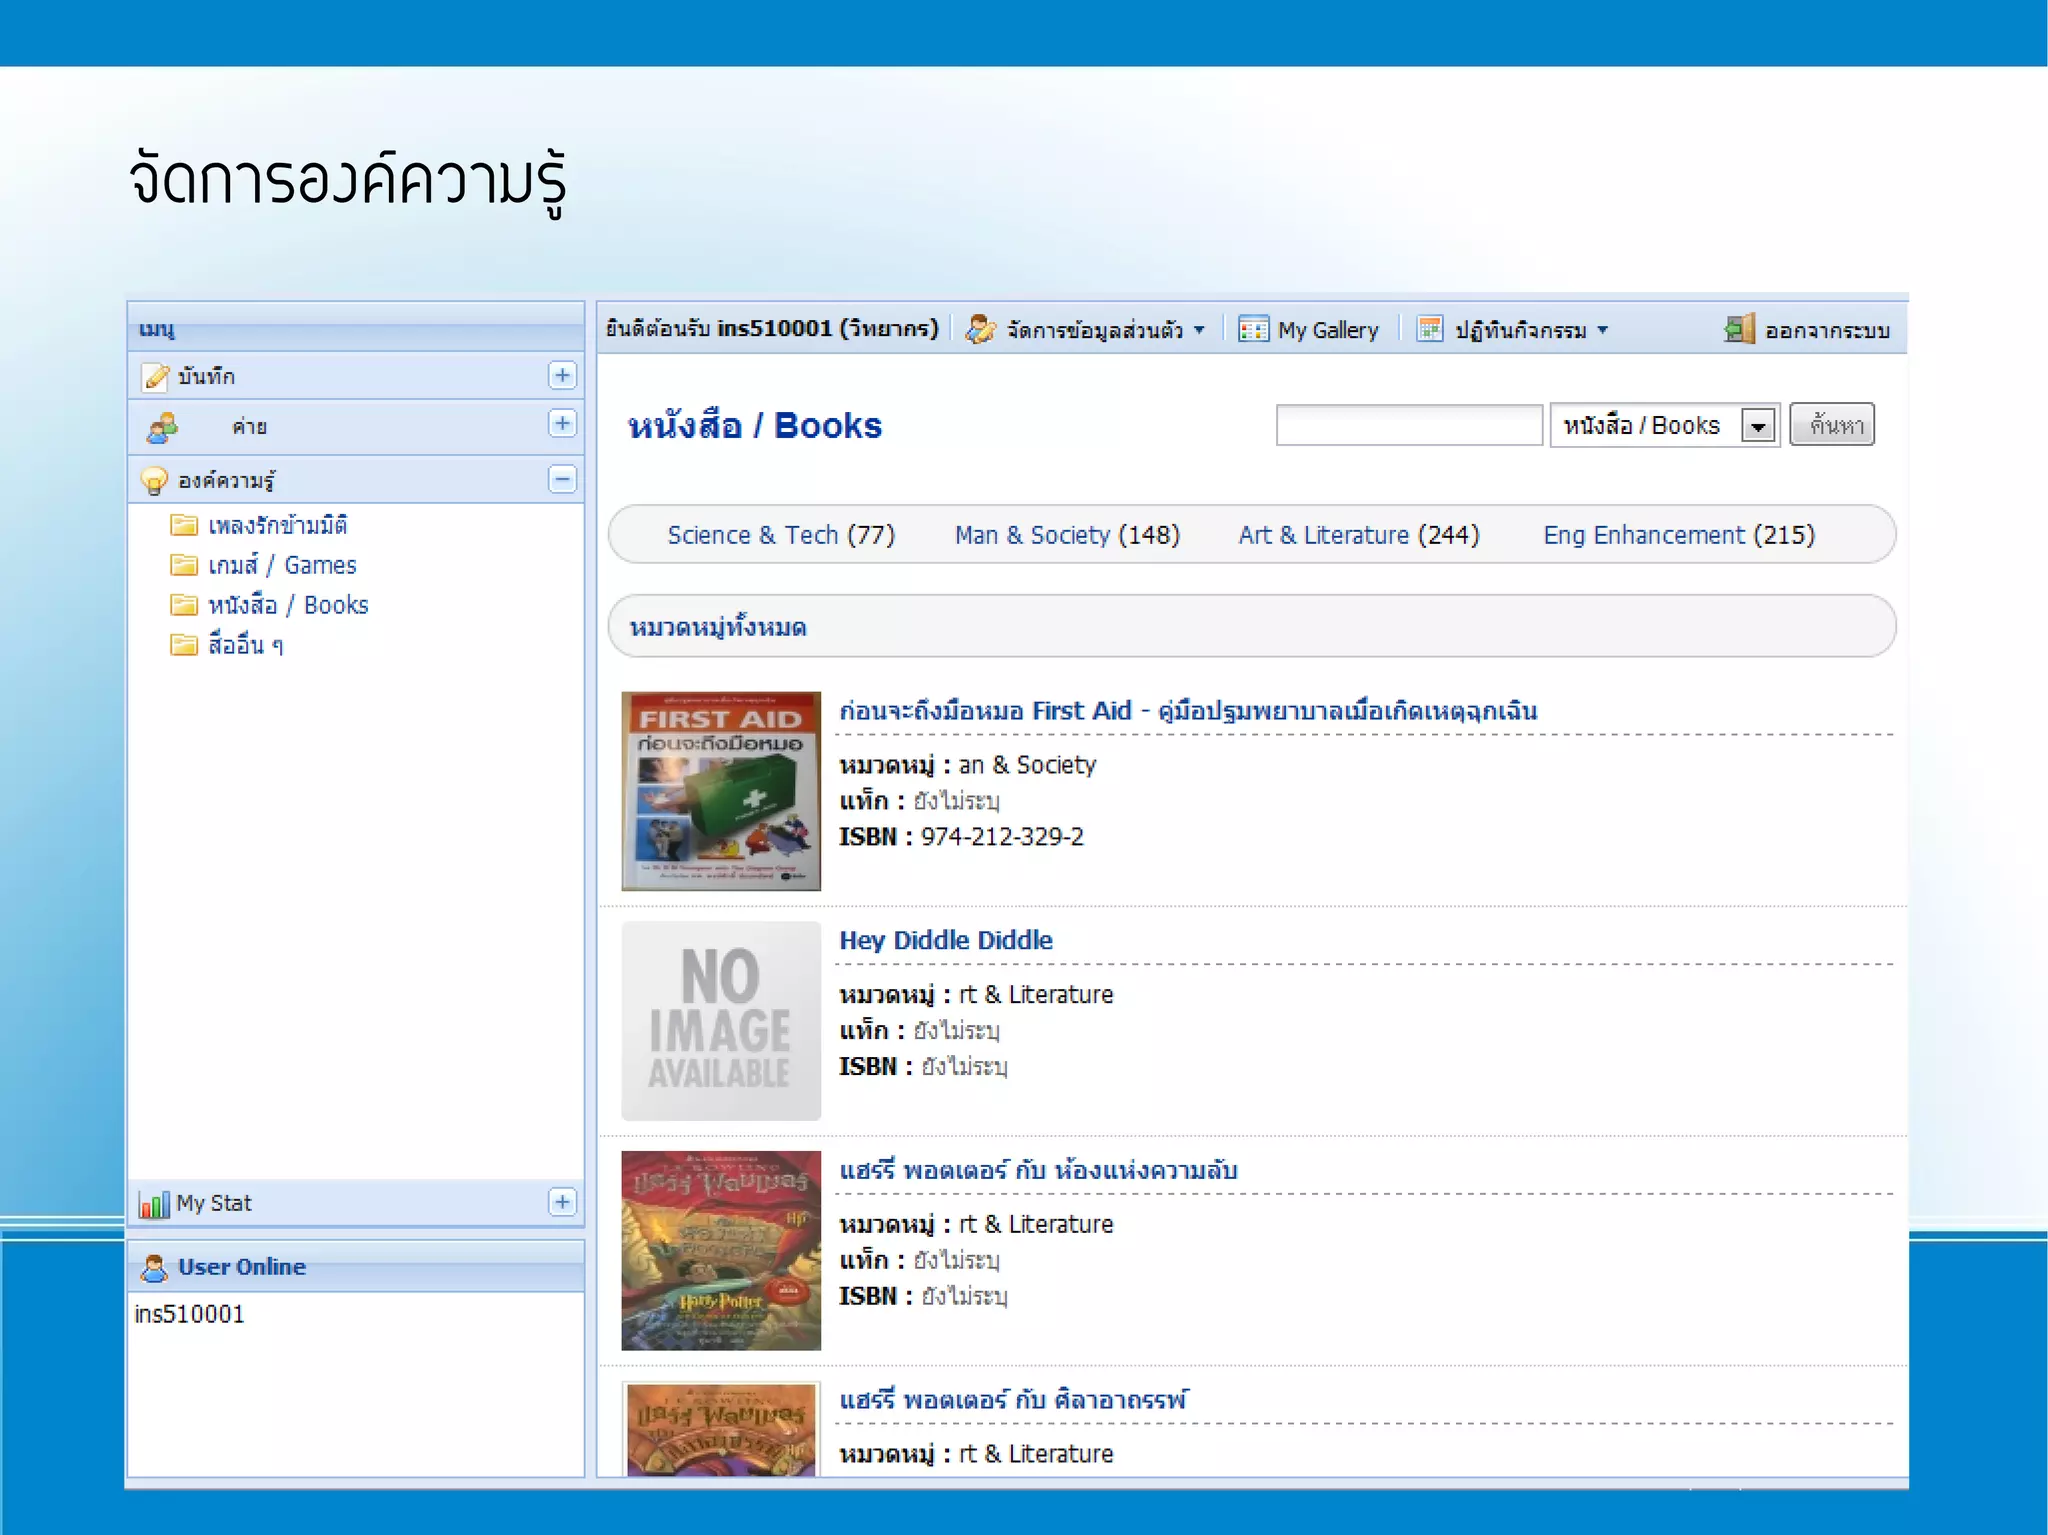Click the knowledge lightbulb icon

point(154,481)
